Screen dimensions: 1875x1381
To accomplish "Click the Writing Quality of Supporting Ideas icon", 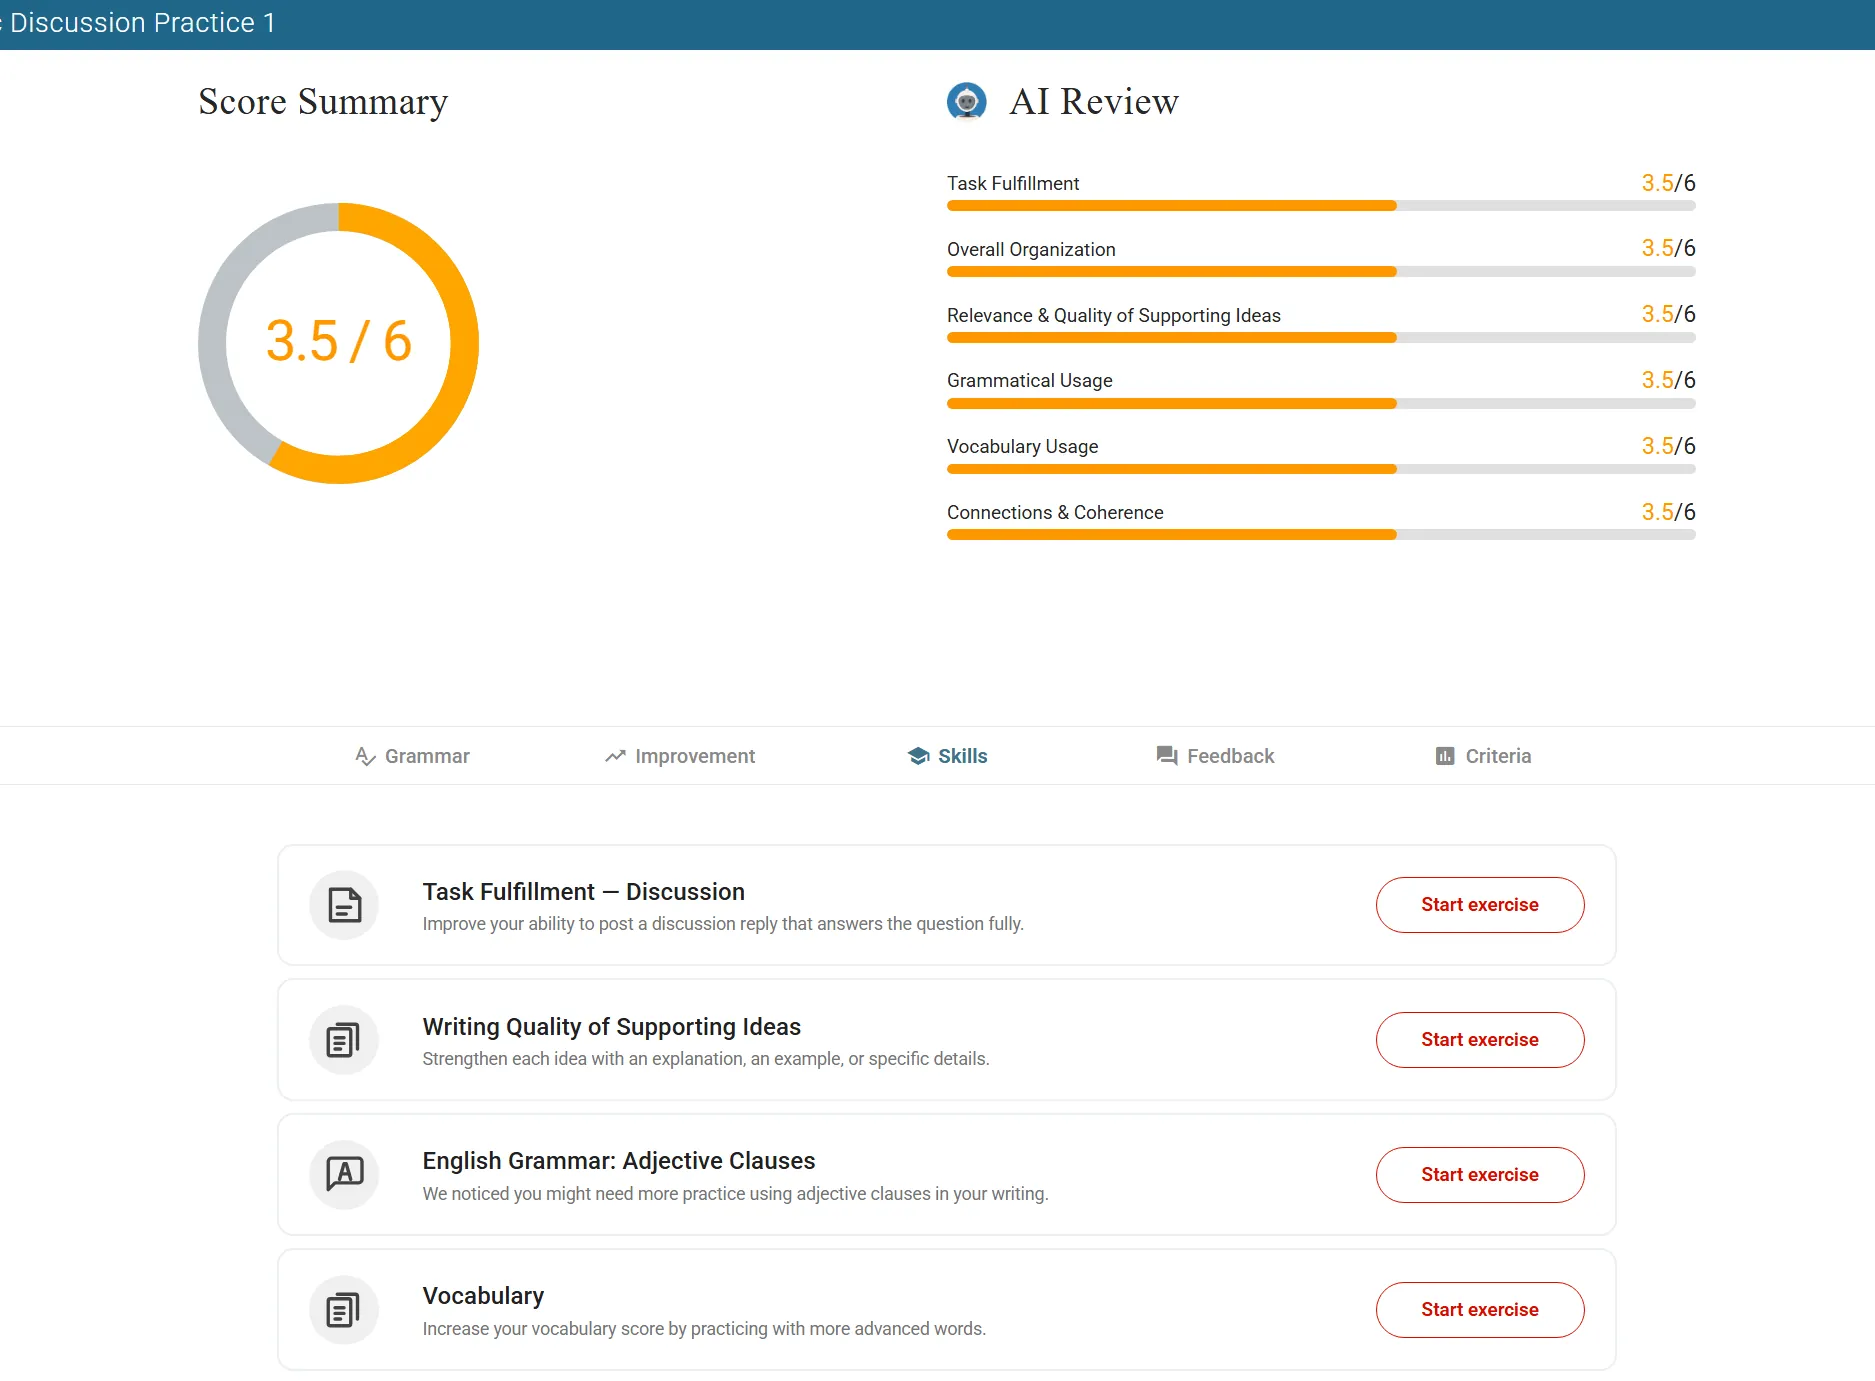I will click(x=344, y=1040).
